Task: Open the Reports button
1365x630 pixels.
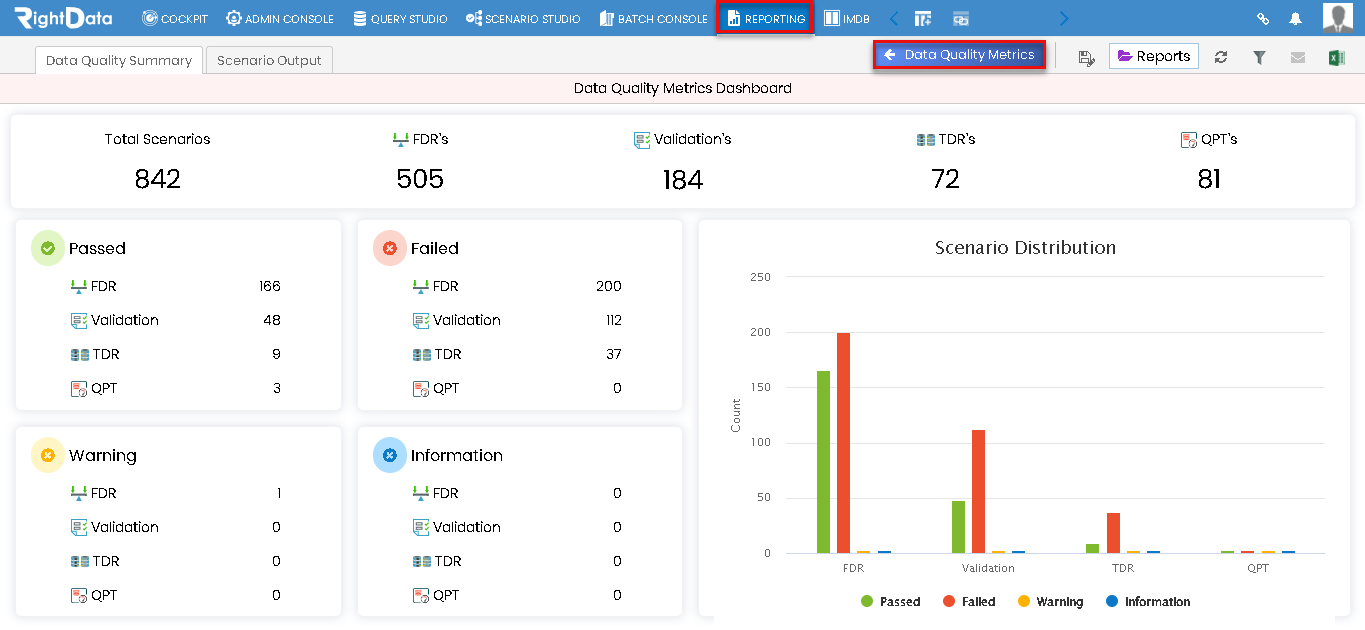Action: click(x=1153, y=56)
